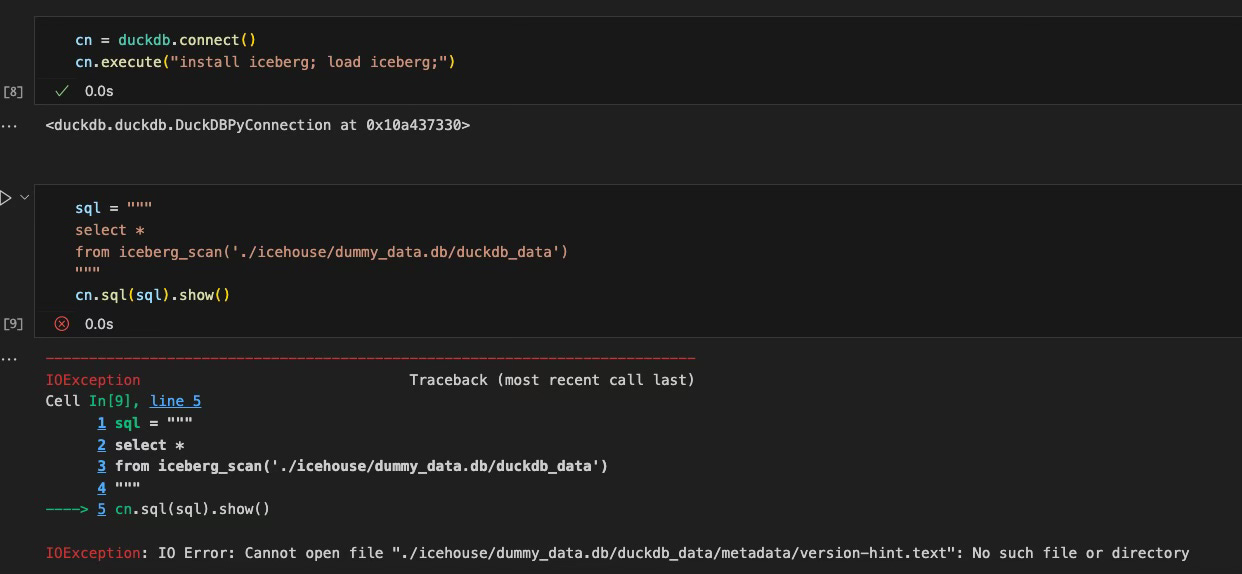The width and height of the screenshot is (1242, 574).
Task: Click traceback line number 1 link
Action: pyautogui.click(x=101, y=423)
